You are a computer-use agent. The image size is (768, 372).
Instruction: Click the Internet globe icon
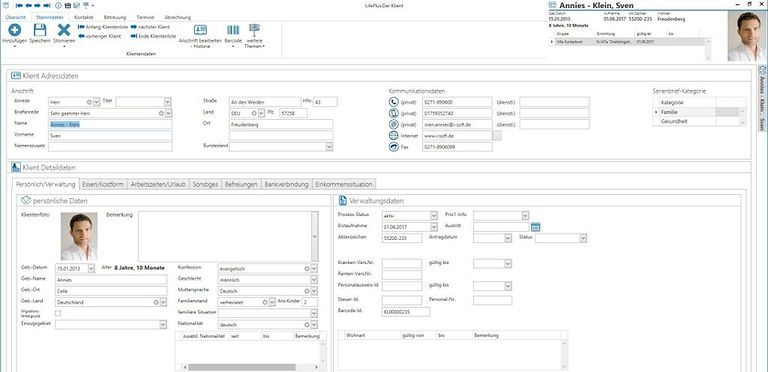(394, 136)
